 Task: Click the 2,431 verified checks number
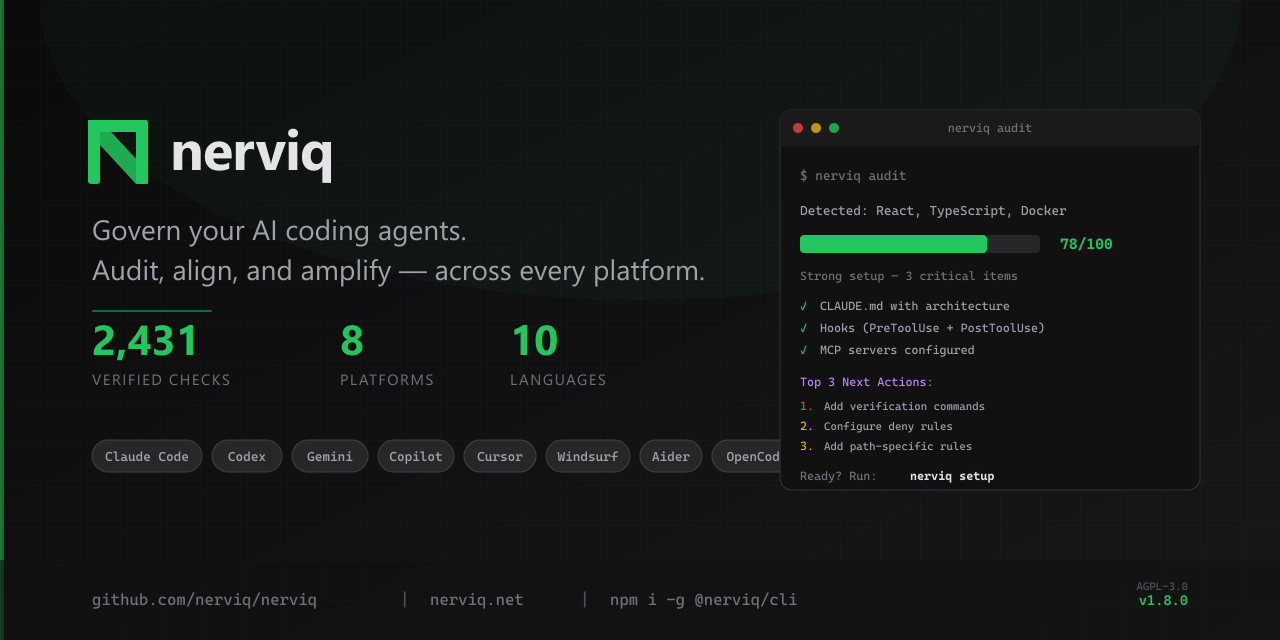click(146, 341)
